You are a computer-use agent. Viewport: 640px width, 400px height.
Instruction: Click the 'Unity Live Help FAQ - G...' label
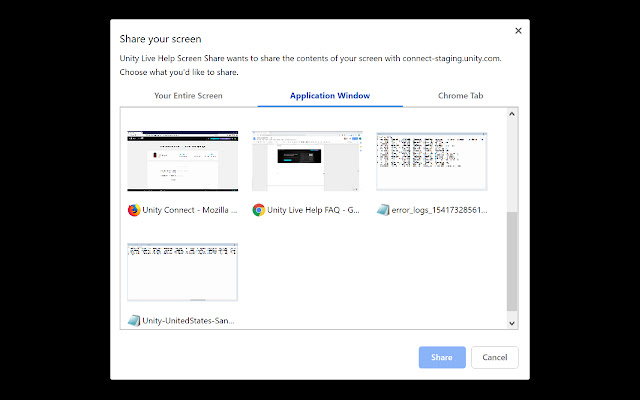313,210
